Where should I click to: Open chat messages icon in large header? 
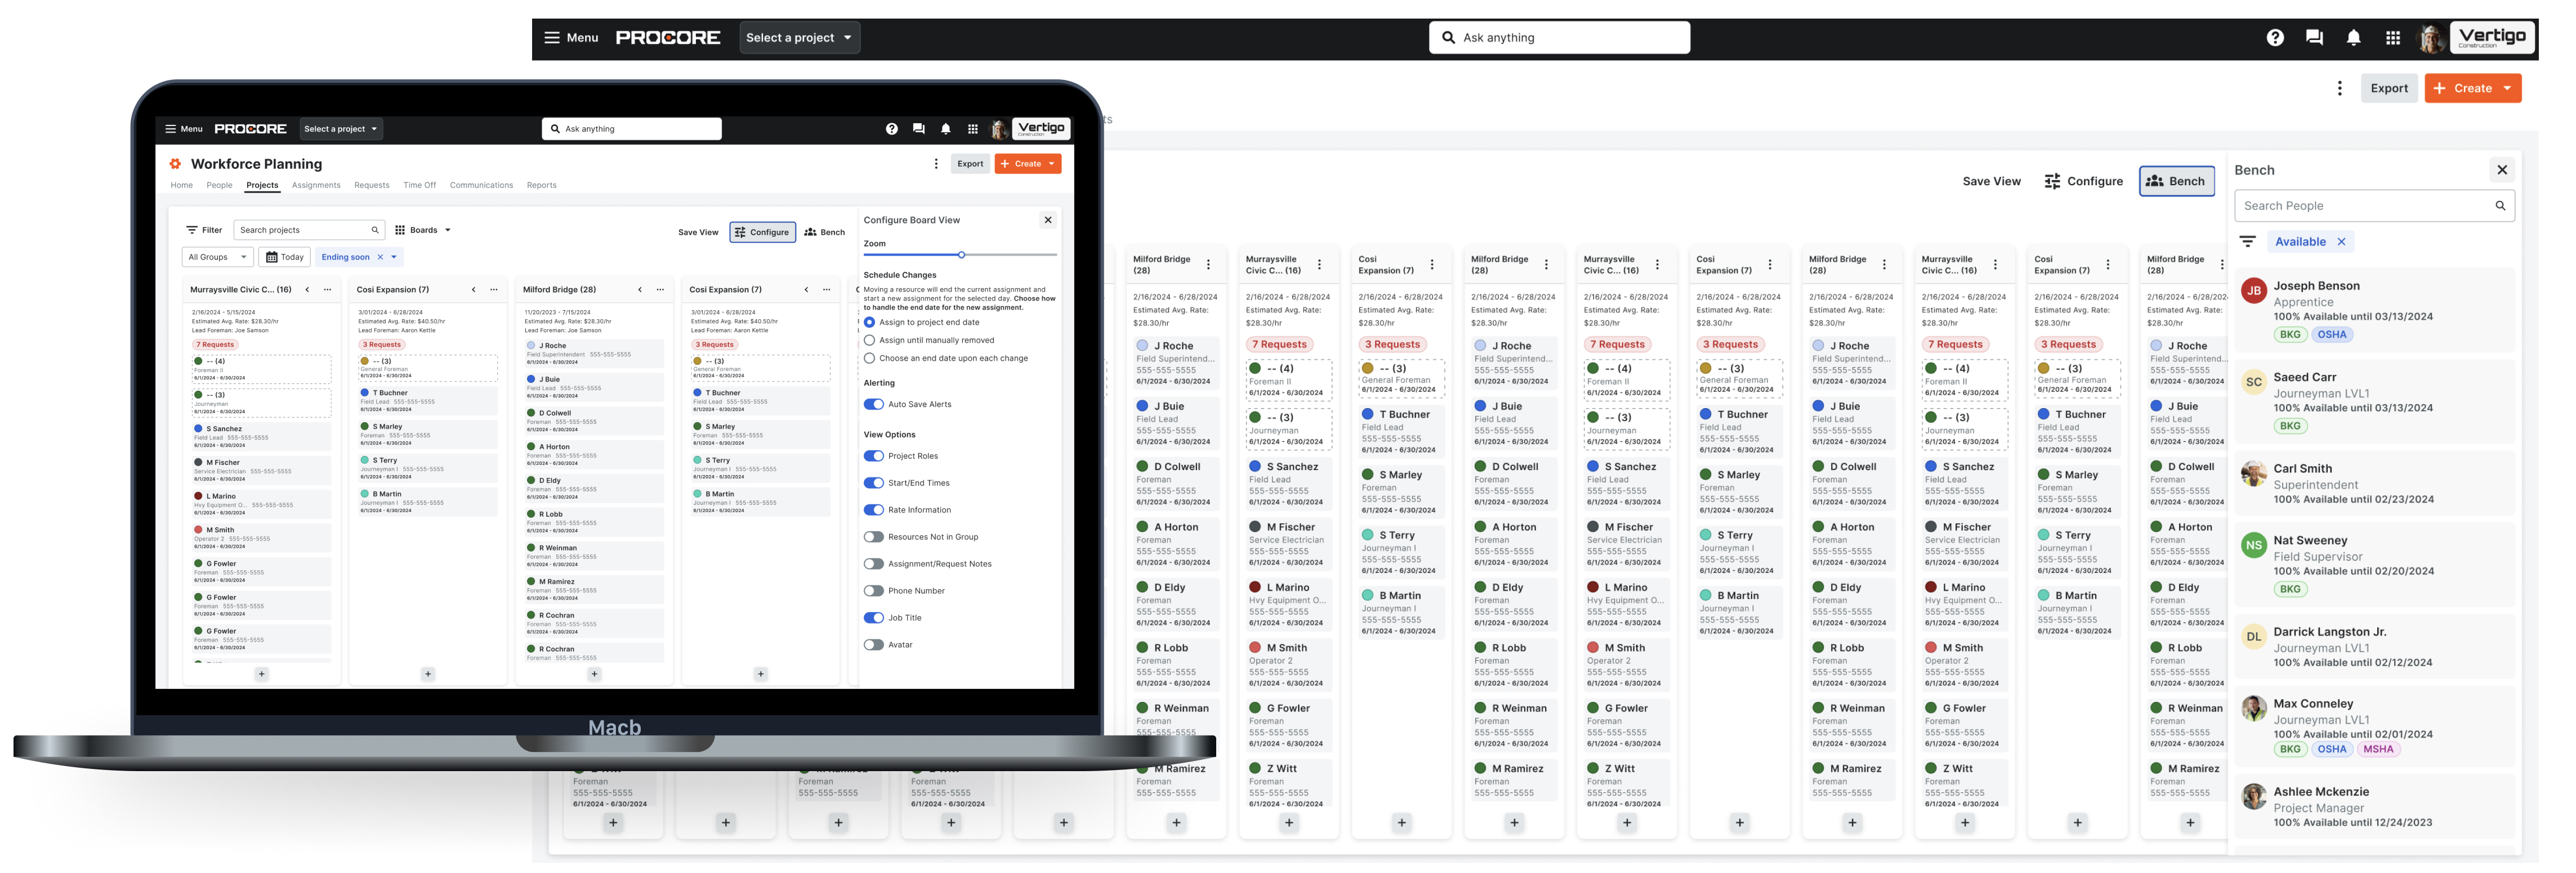coord(2314,38)
